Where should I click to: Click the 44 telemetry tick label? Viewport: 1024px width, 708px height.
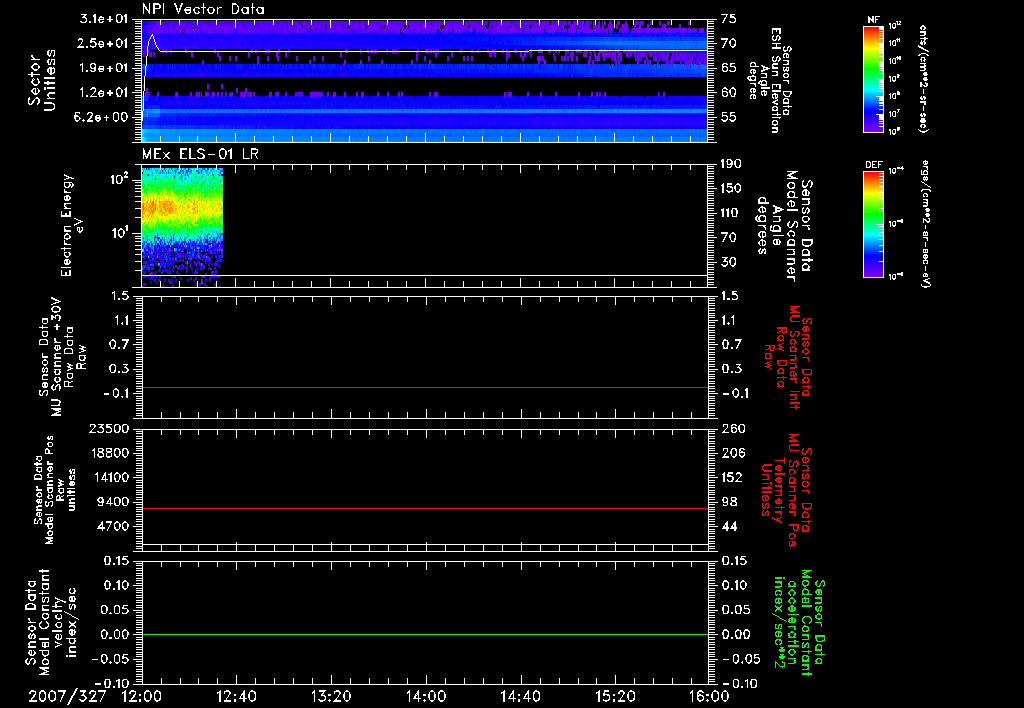729,526
